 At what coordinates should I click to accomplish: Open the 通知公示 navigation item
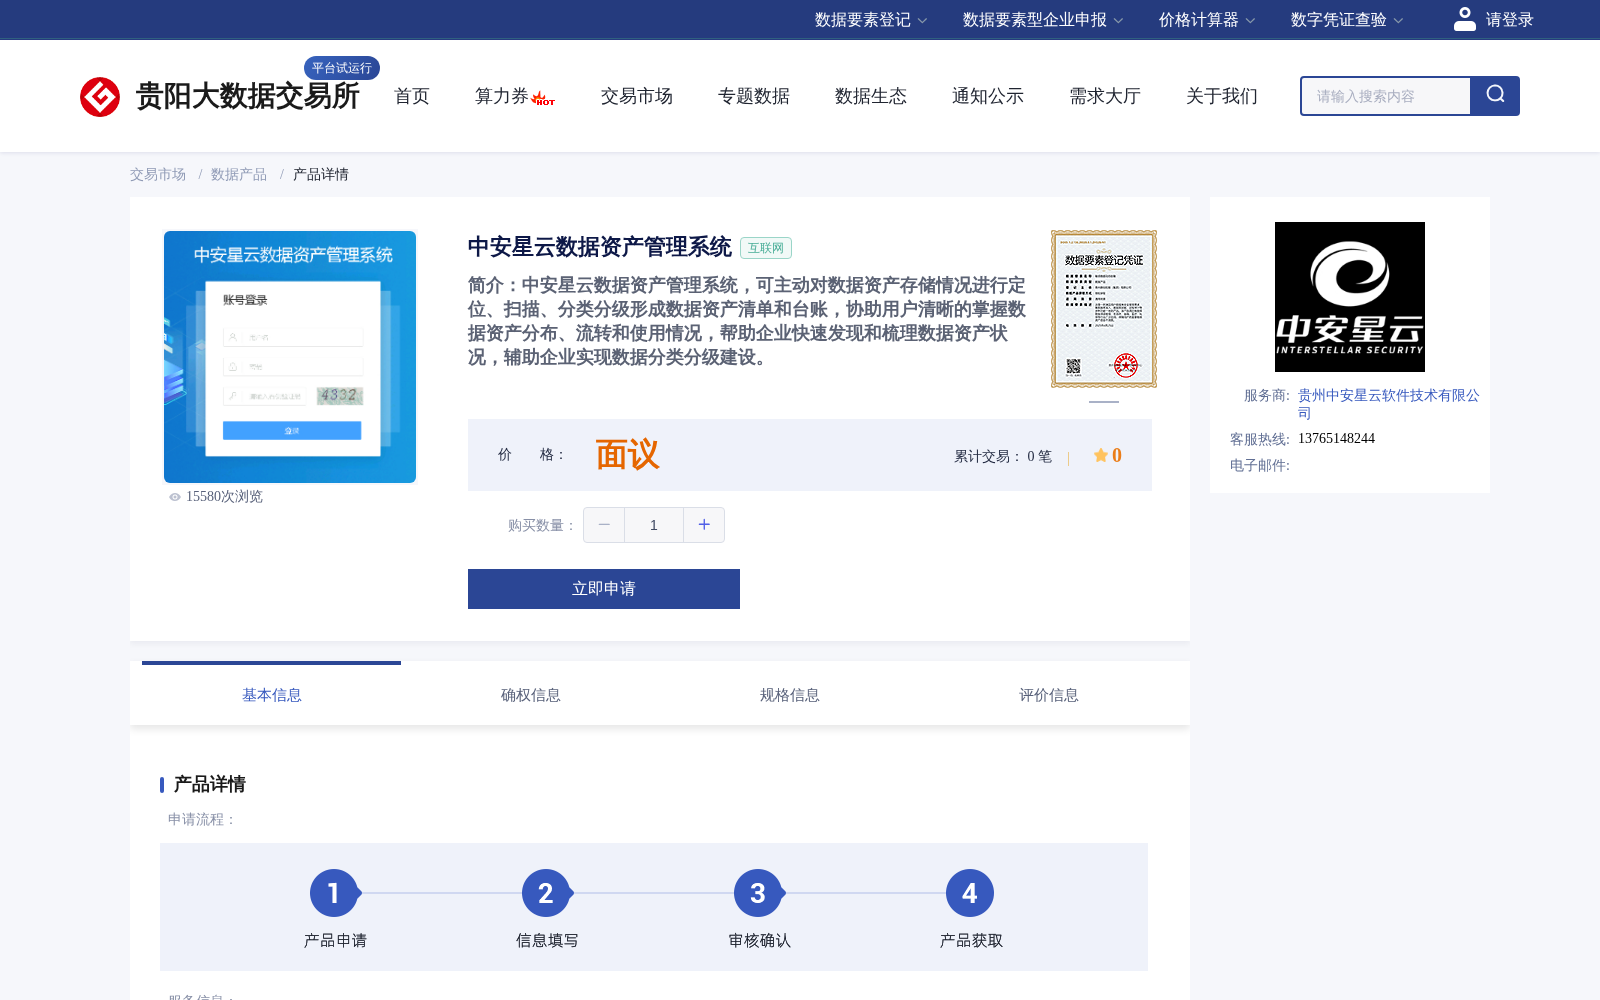pos(988,96)
